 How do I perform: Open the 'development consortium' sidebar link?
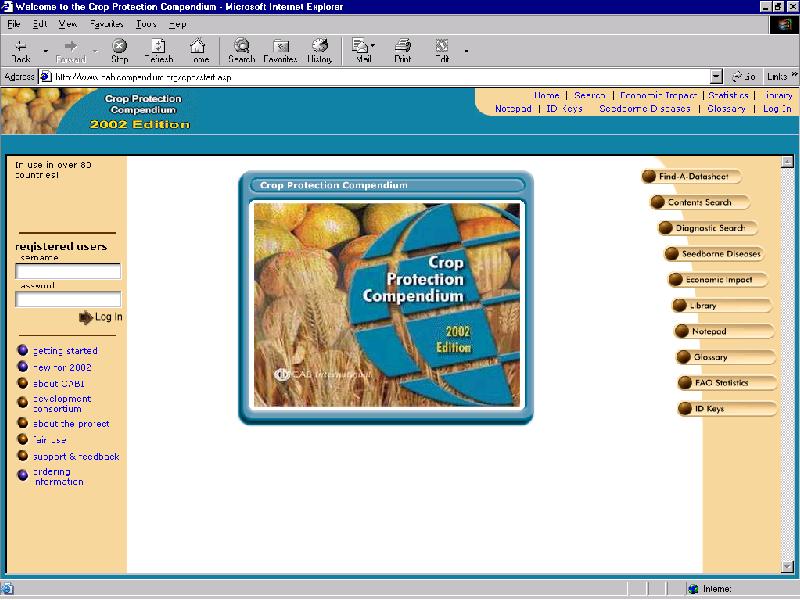[x=62, y=404]
